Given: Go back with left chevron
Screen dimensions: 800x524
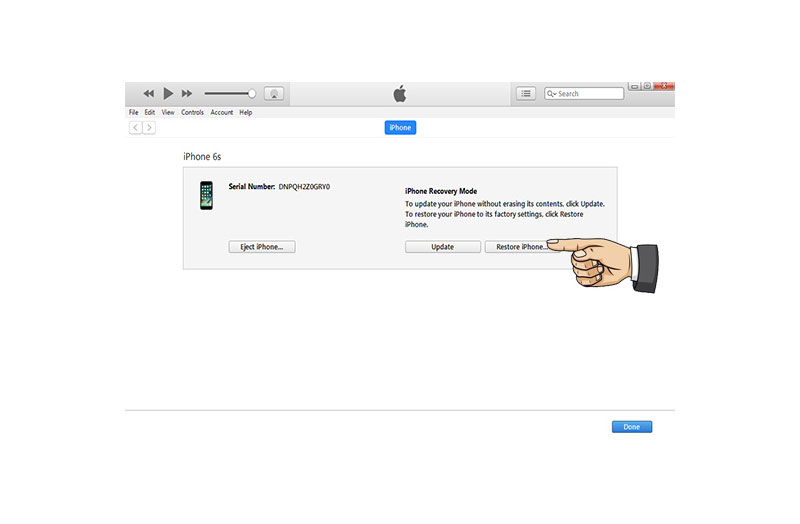Looking at the screenshot, I should pyautogui.click(x=135, y=128).
